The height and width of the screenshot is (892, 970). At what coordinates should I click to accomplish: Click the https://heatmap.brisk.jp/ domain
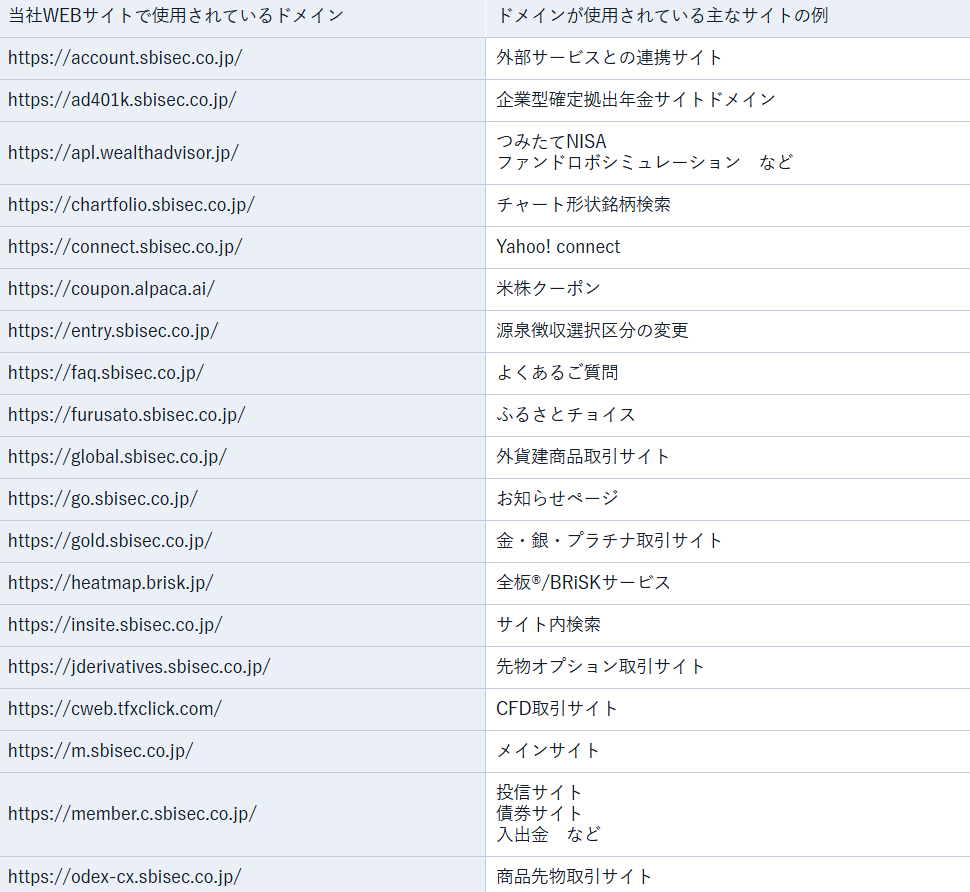[111, 583]
